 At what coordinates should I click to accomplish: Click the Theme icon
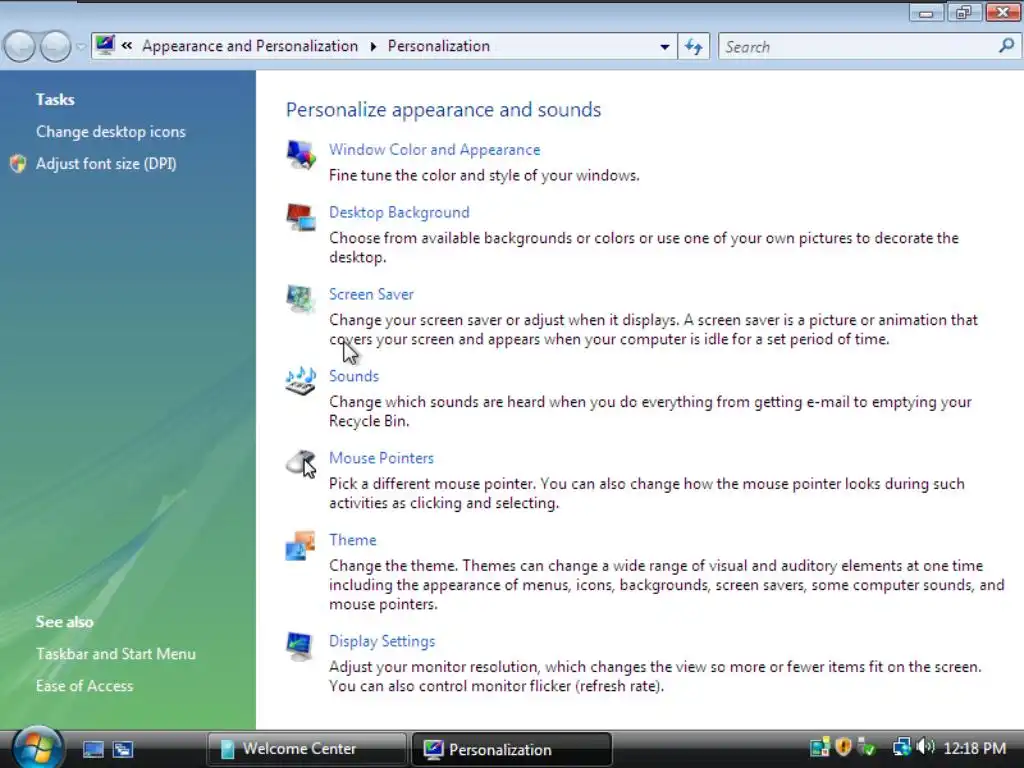300,545
